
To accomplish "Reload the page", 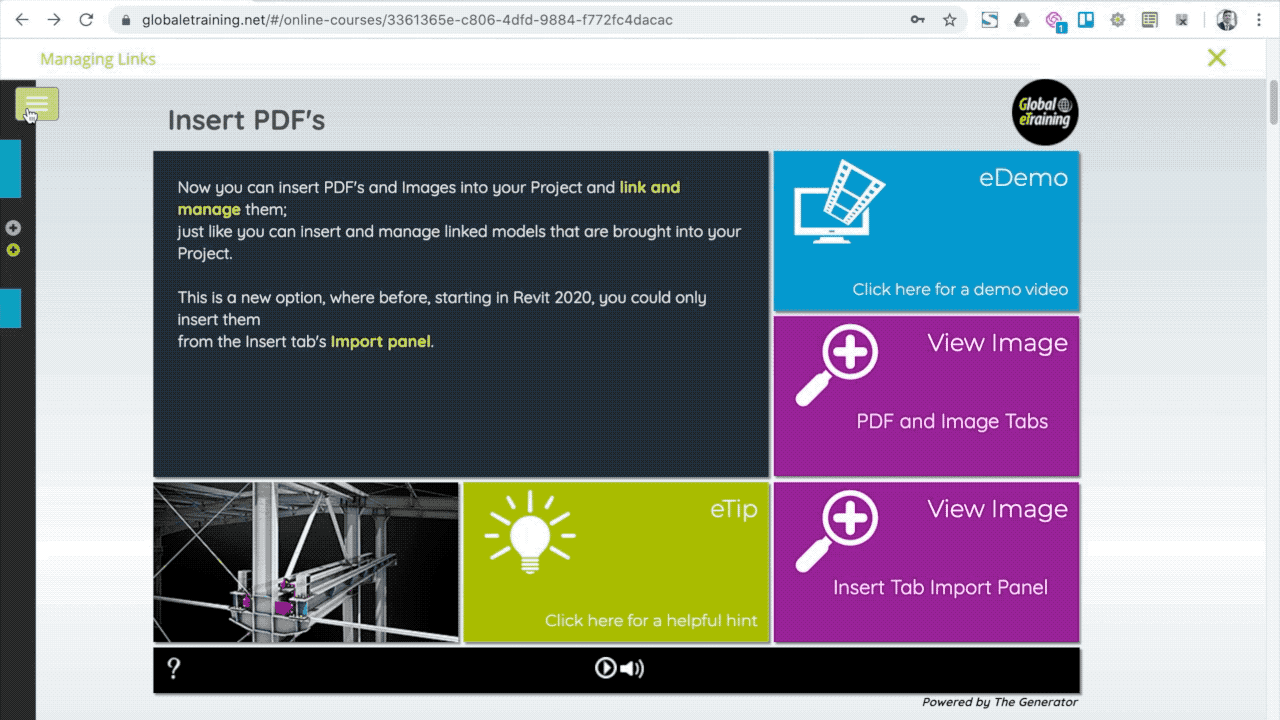I will 86,20.
